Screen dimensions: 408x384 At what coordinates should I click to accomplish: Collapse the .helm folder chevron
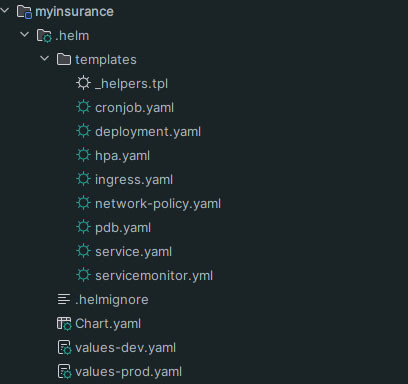pos(24,34)
